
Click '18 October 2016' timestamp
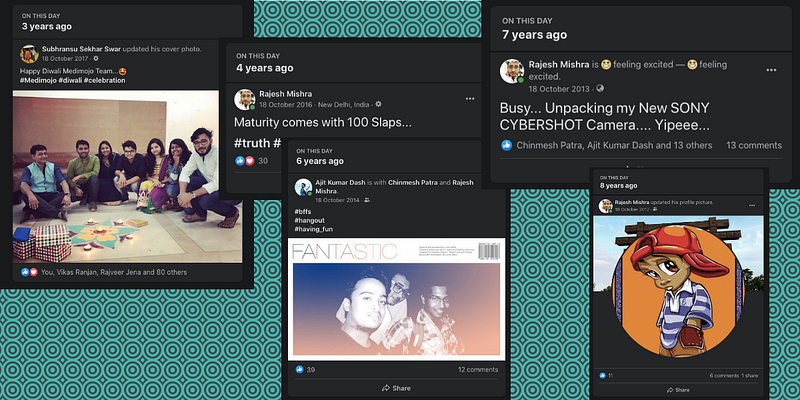click(285, 105)
